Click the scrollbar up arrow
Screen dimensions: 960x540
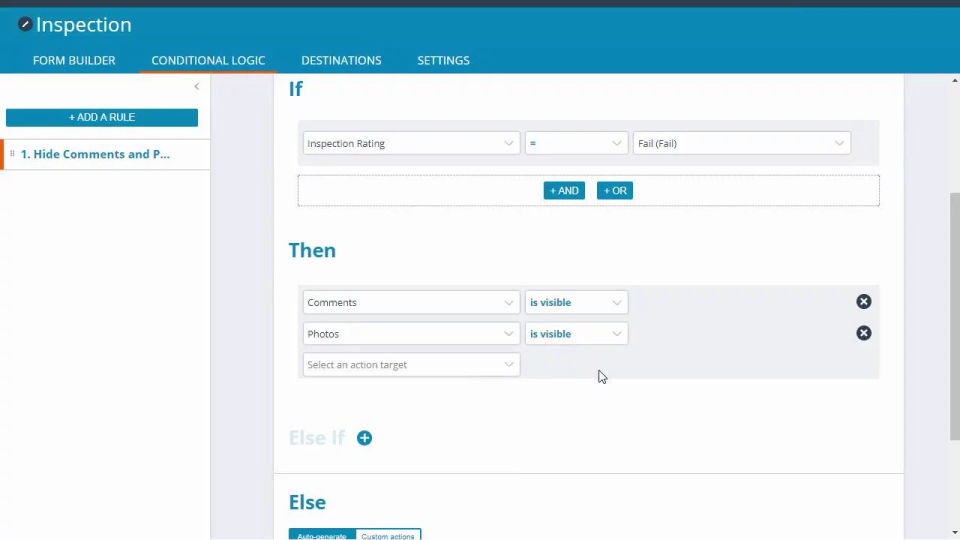pyautogui.click(x=954, y=80)
